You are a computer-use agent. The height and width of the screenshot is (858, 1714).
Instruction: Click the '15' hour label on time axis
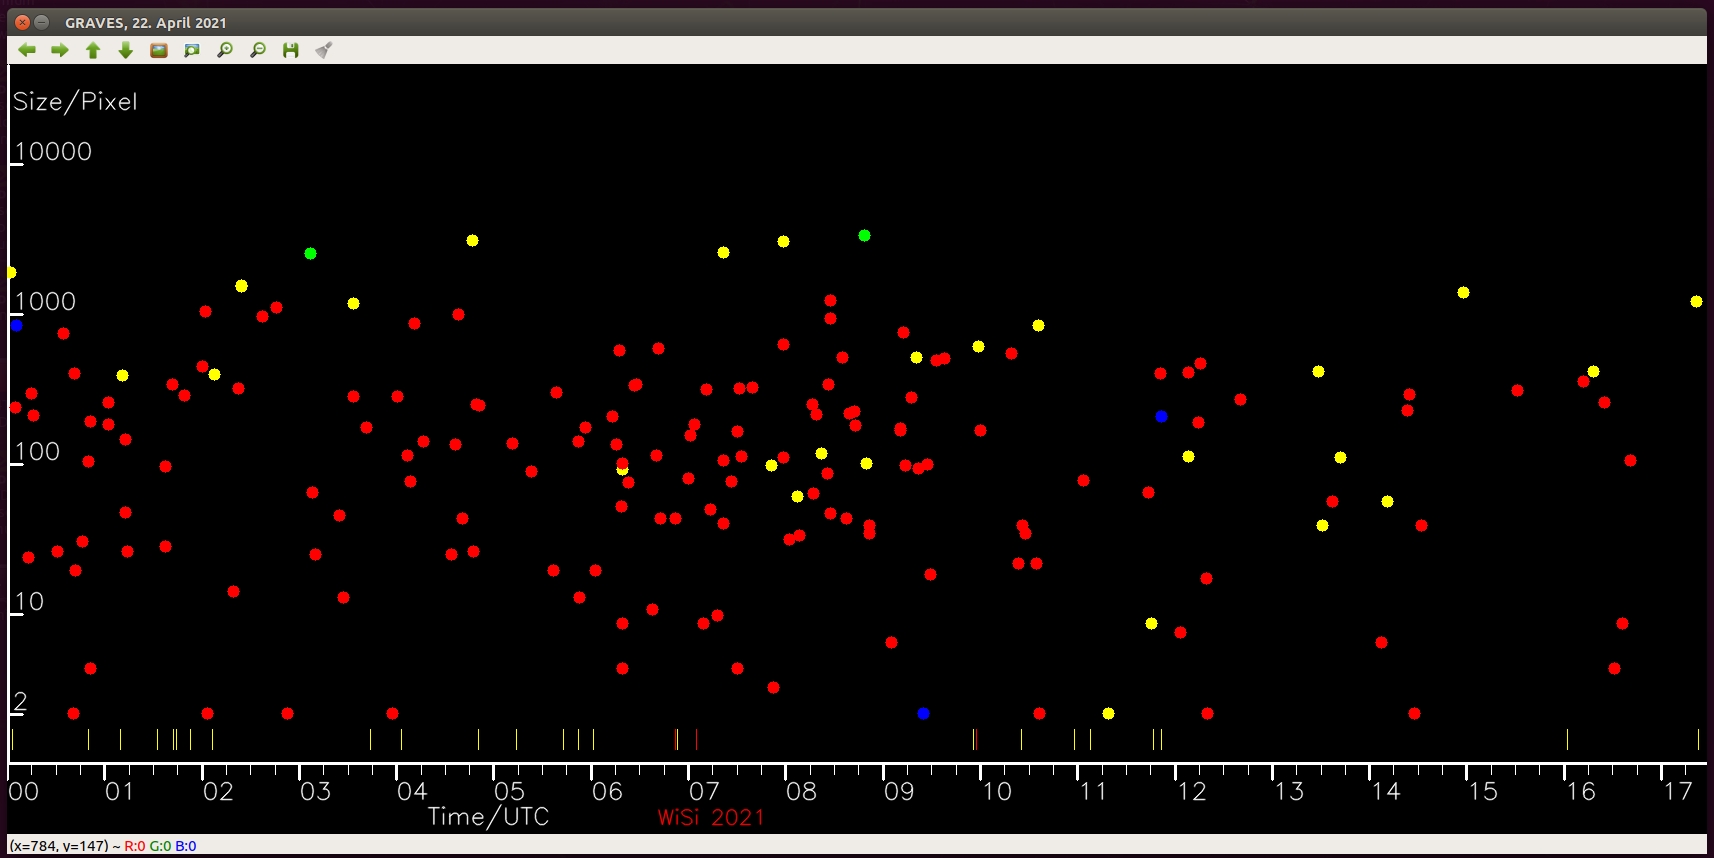1483,791
